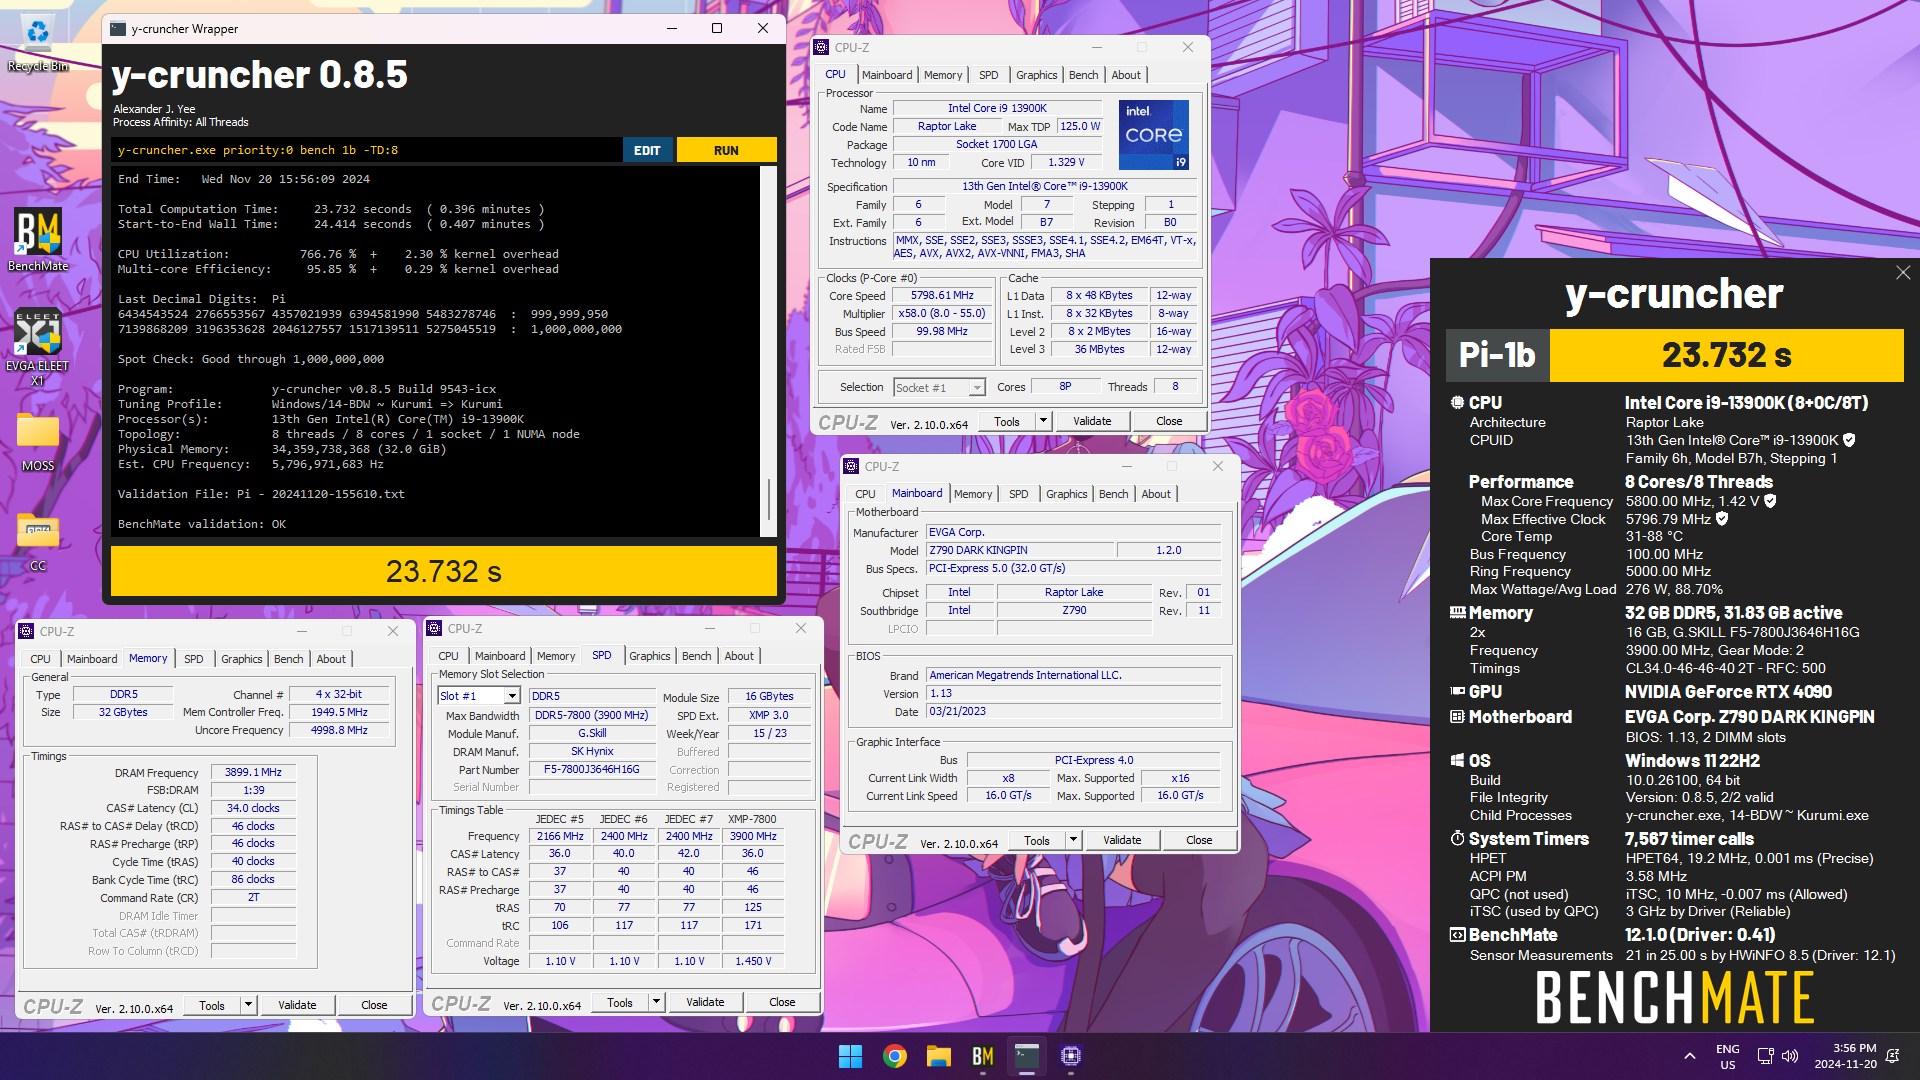Expand the Tools dropdown arrow in the SPD window
The image size is (1920, 1080).
coord(656,1002)
